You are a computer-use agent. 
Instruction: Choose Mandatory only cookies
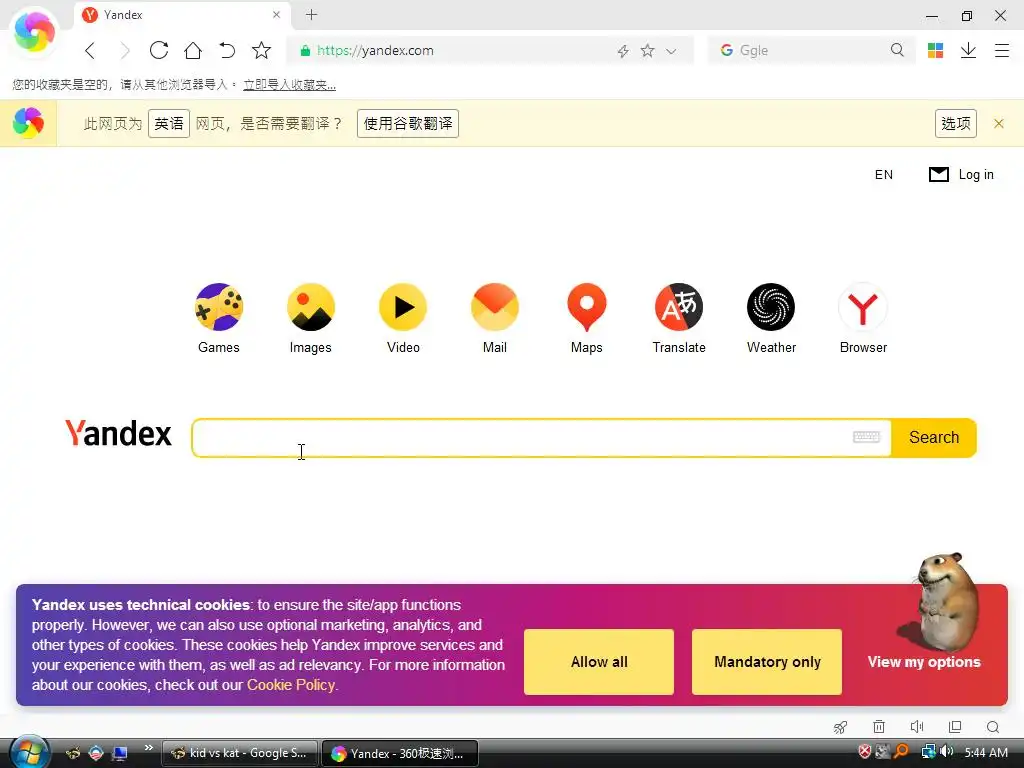(x=767, y=662)
